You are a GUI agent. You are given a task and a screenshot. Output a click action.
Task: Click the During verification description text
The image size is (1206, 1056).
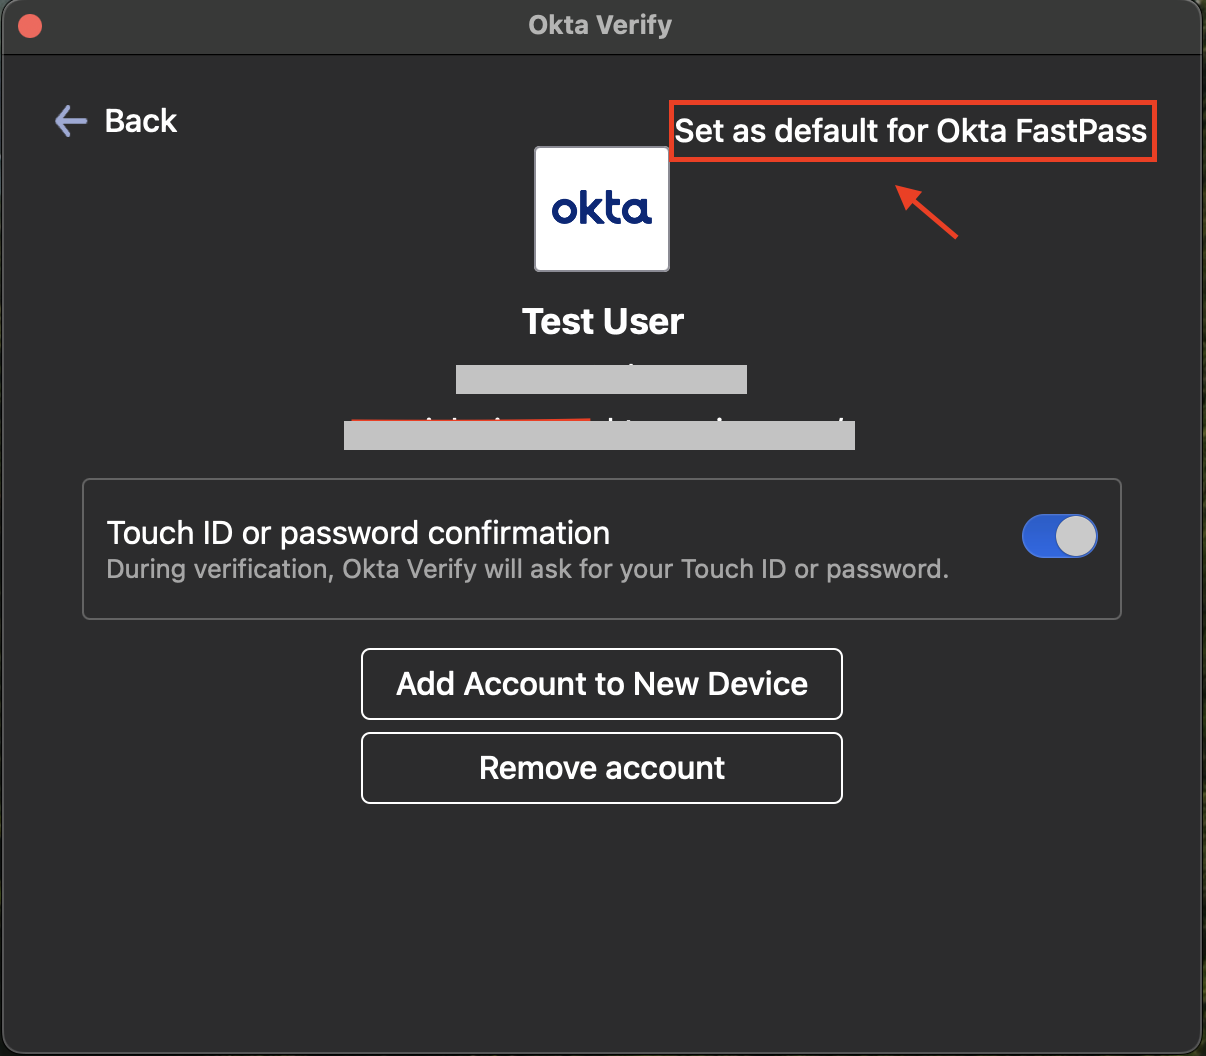(x=527, y=570)
